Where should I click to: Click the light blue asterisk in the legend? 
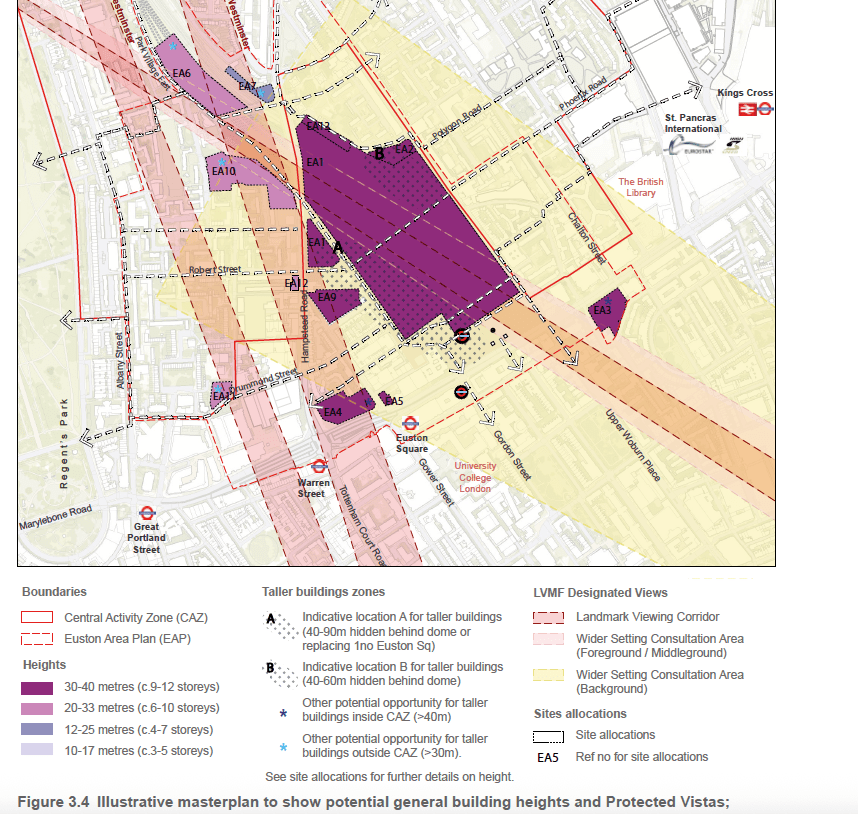coord(283,746)
